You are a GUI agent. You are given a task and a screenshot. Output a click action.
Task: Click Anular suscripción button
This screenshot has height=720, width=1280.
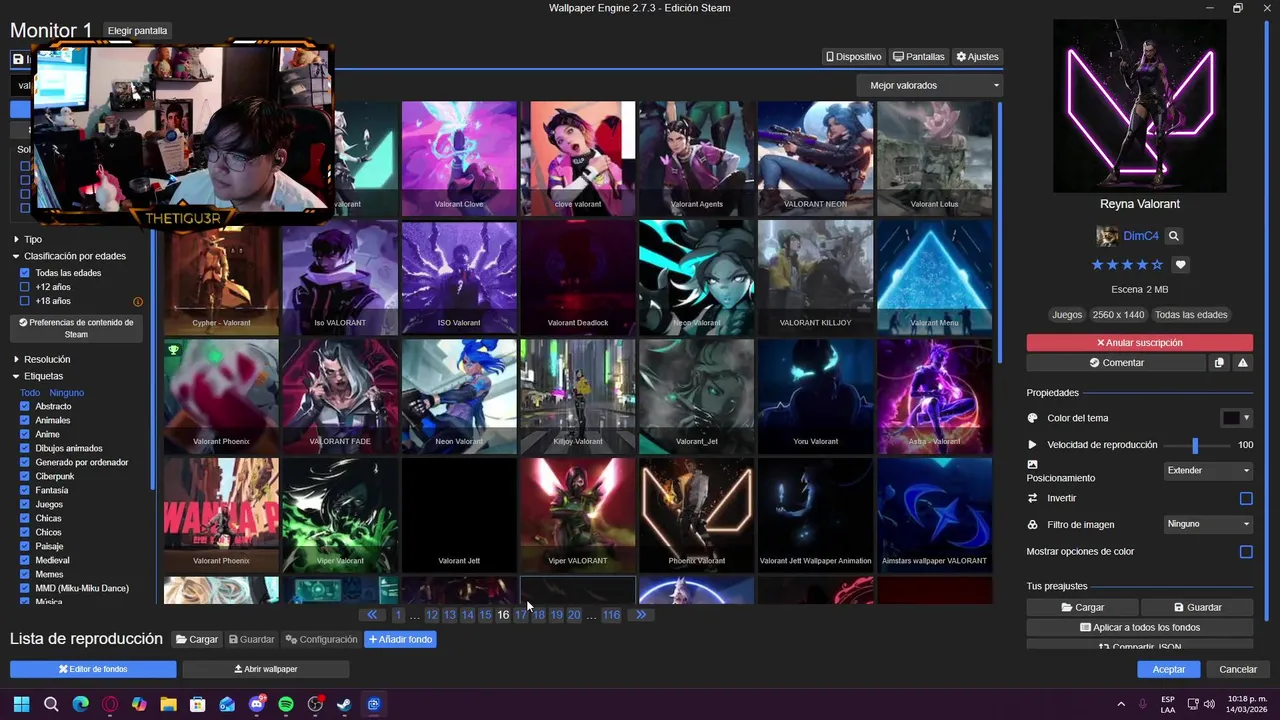[x=1139, y=343]
